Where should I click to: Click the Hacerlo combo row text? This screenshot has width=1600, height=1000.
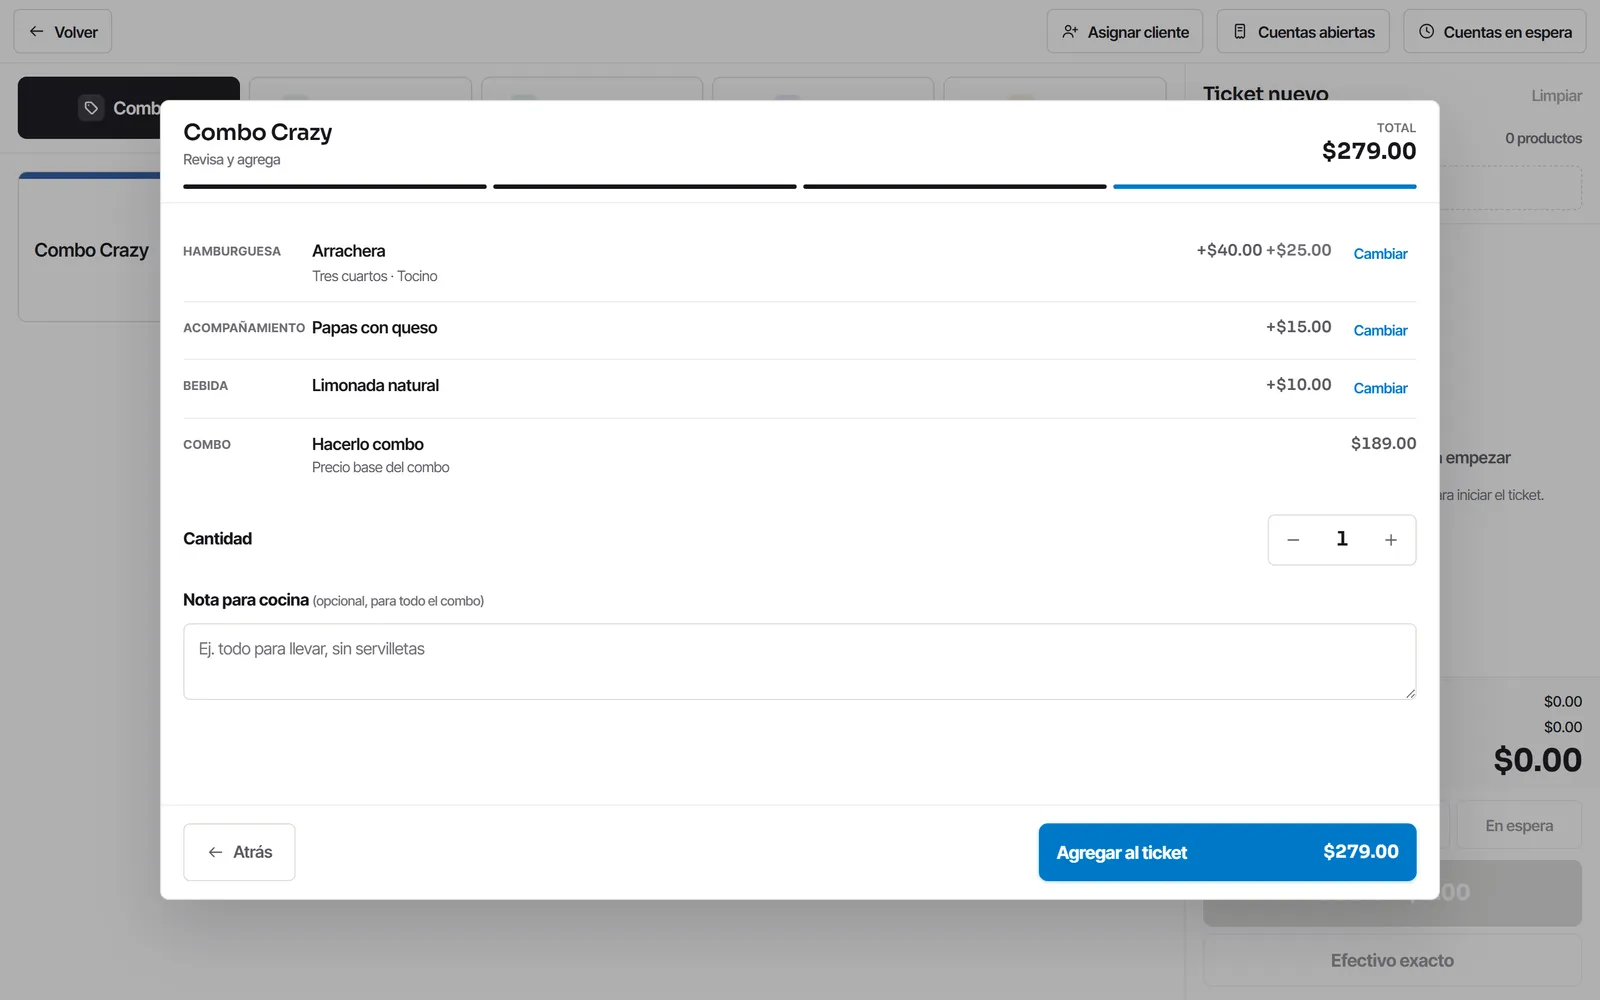[x=368, y=444]
